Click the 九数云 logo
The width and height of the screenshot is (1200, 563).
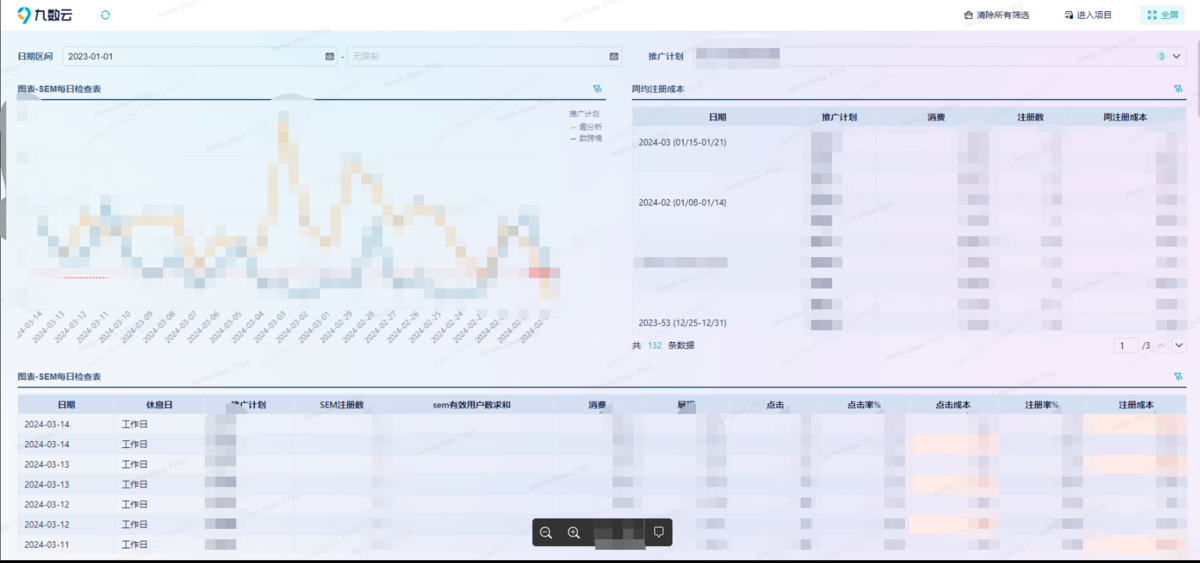pos(45,15)
